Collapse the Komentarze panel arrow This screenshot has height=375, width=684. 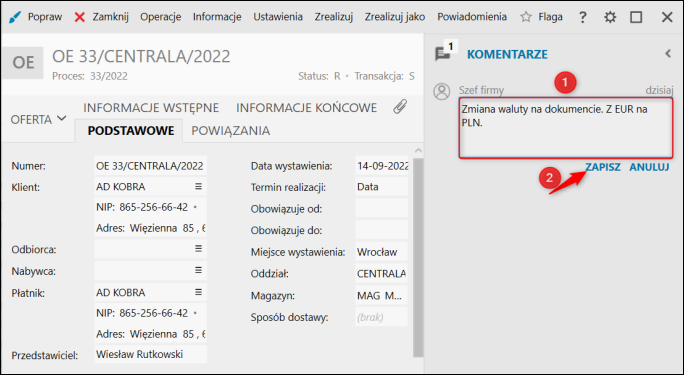point(668,54)
